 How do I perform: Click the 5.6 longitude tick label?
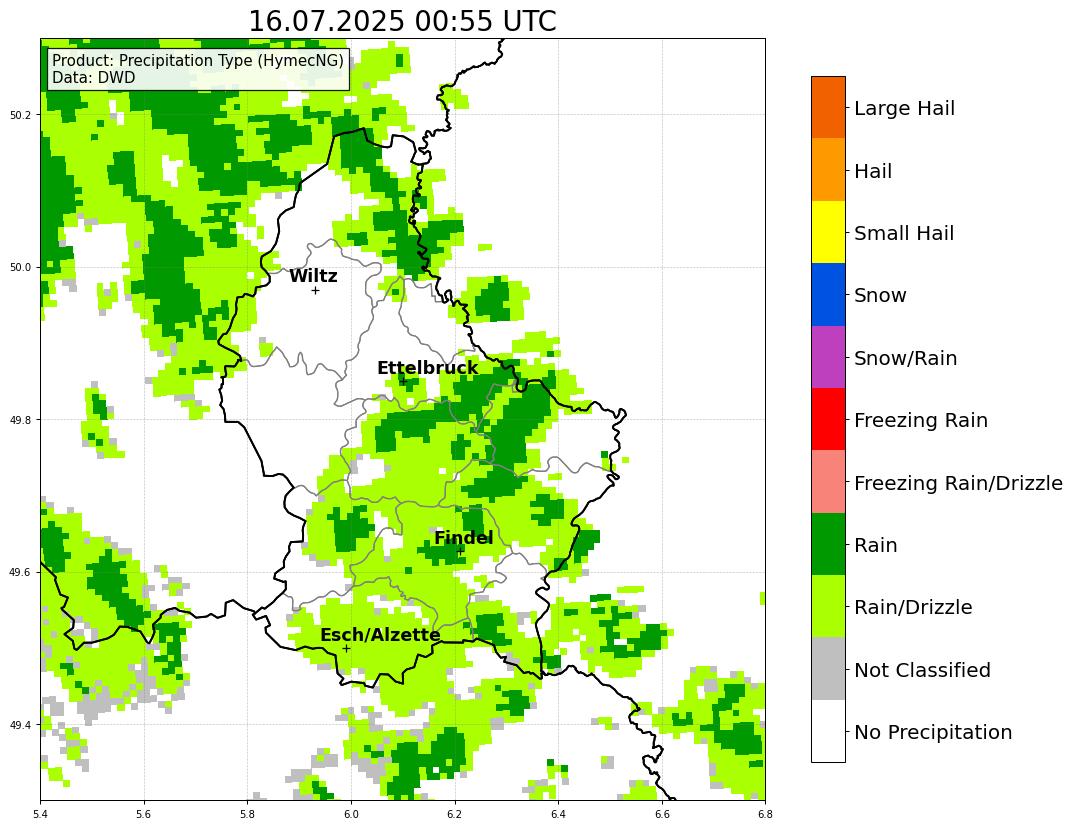144,814
